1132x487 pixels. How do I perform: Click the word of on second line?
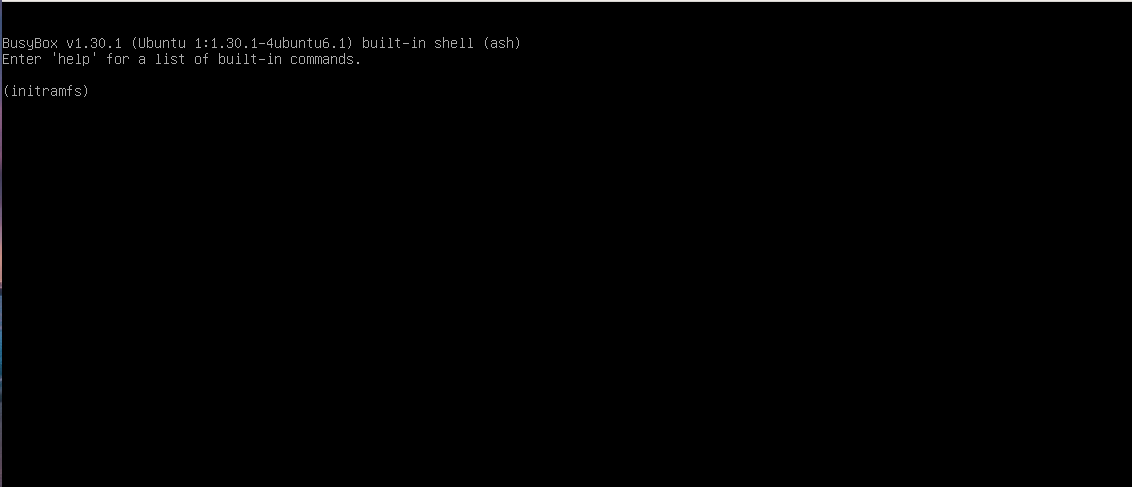point(201,59)
